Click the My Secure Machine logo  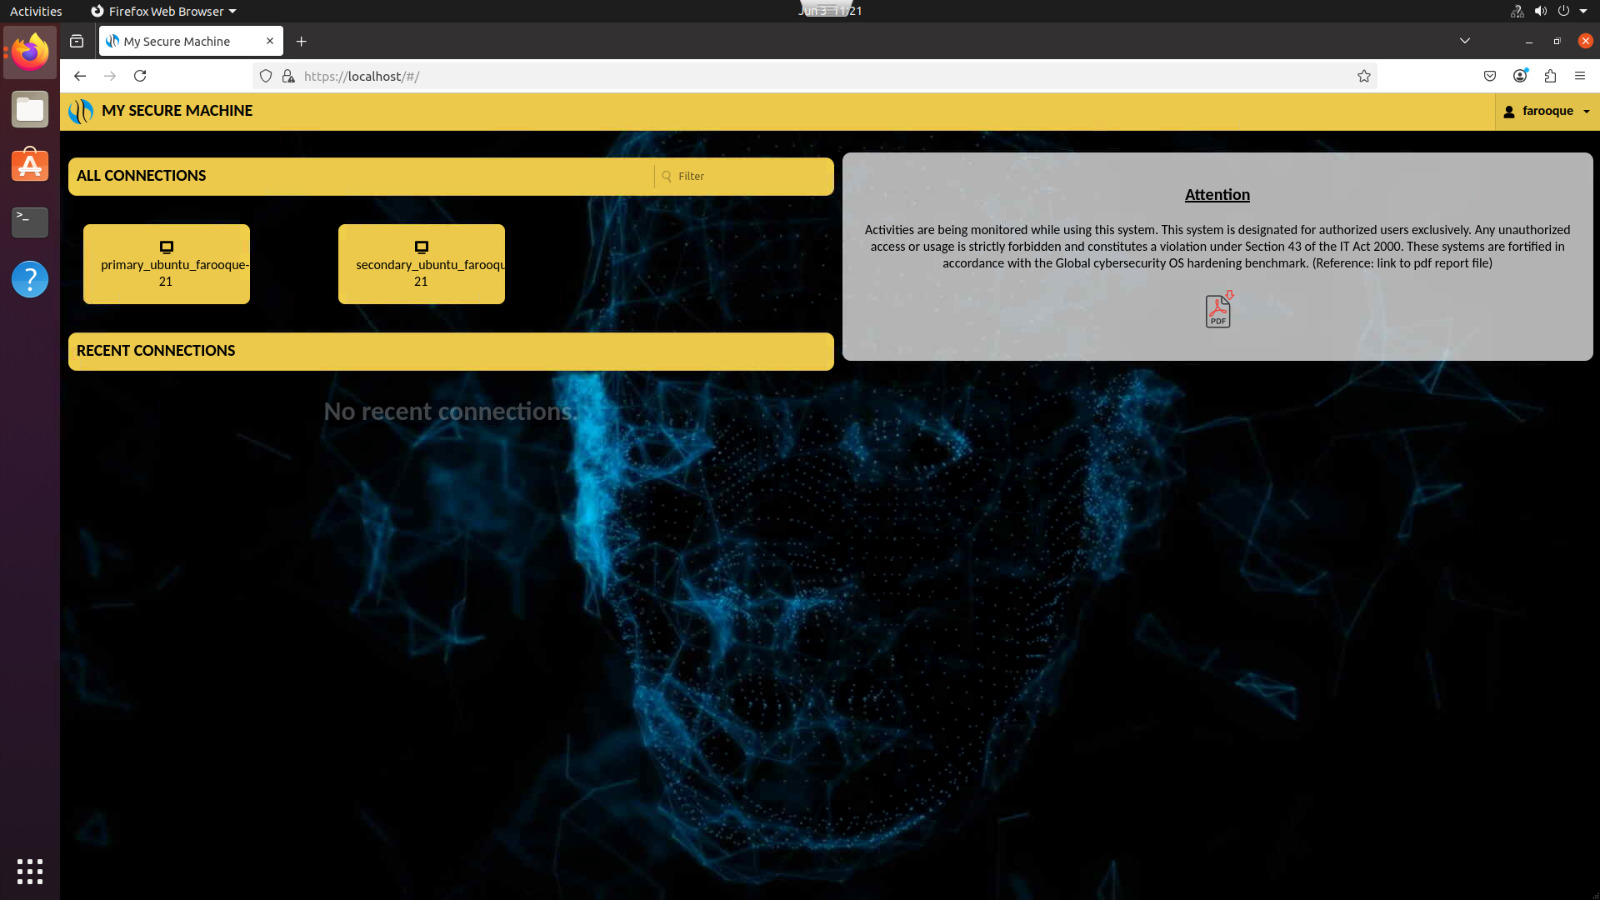tap(81, 111)
